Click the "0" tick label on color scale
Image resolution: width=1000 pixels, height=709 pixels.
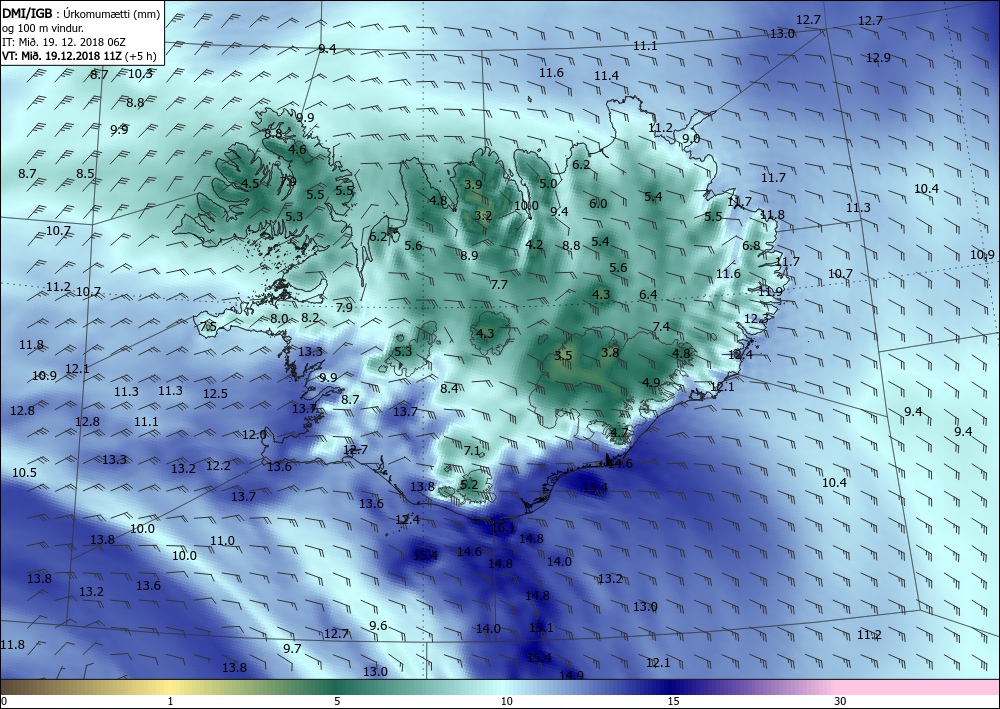[4, 701]
